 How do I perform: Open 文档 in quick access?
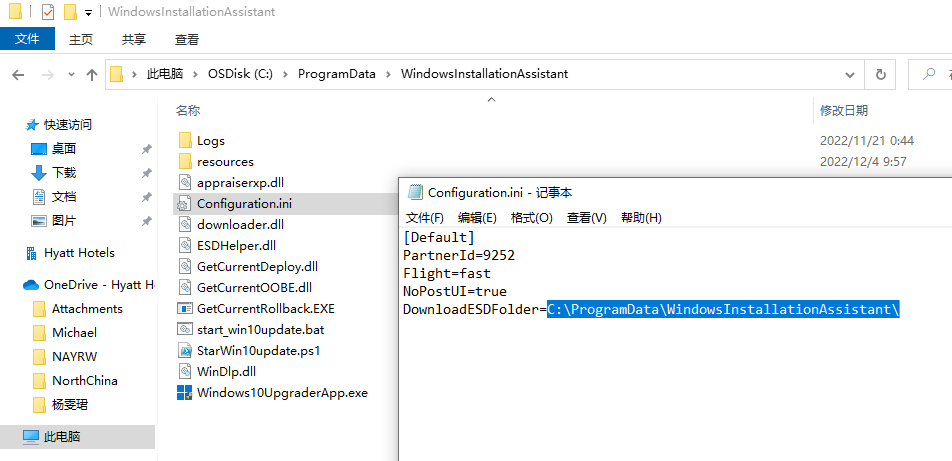[x=64, y=197]
